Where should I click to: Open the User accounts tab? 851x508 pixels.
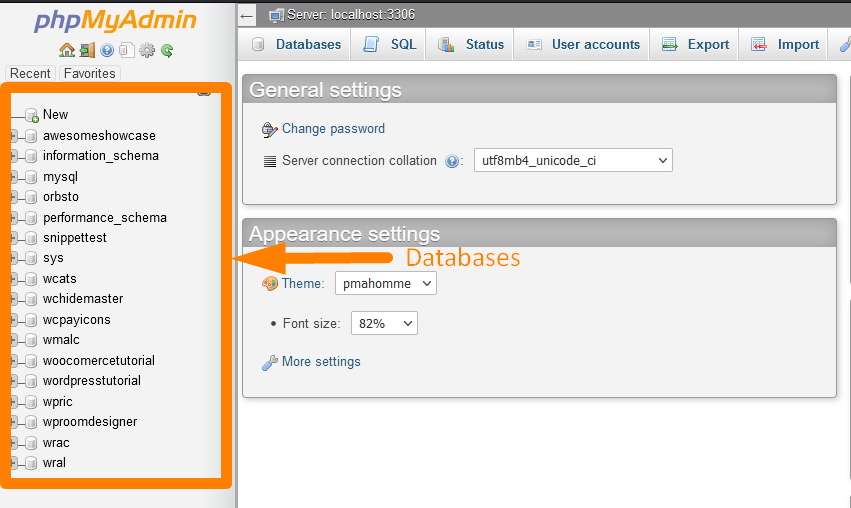[582, 45]
